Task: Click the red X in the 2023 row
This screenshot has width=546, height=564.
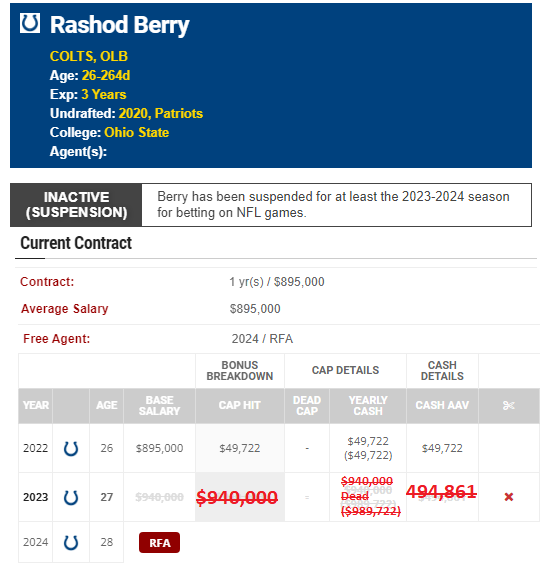Action: (x=509, y=497)
